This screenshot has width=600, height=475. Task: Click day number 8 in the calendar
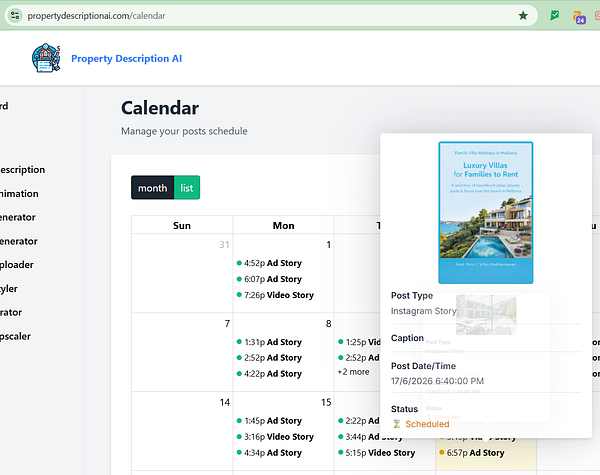pyautogui.click(x=328, y=323)
